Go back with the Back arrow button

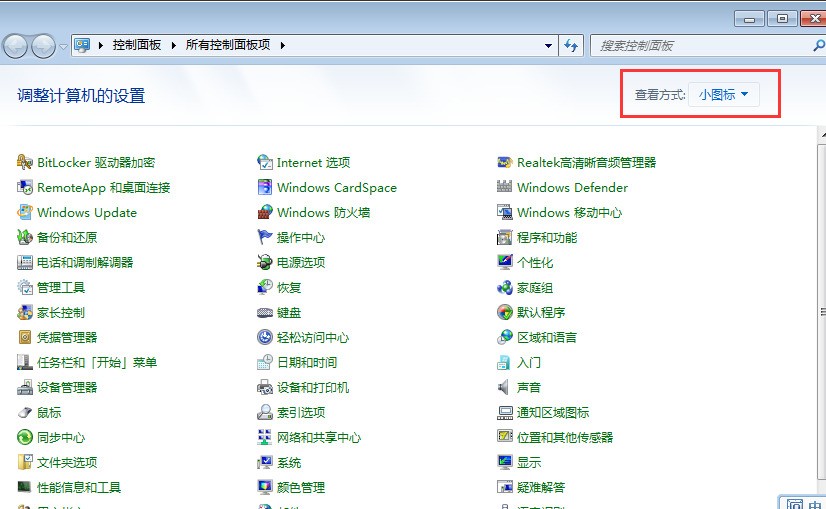[x=15, y=46]
